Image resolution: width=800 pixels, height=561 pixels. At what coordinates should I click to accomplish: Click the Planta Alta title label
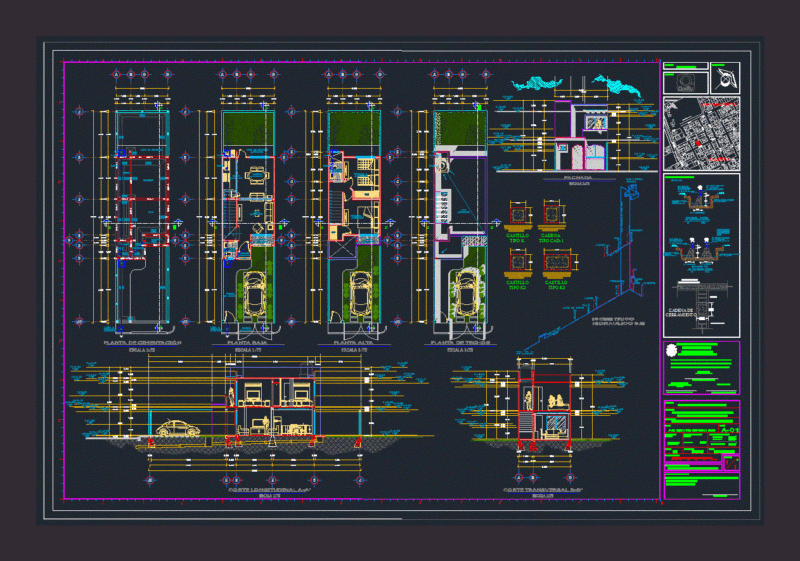click(354, 343)
